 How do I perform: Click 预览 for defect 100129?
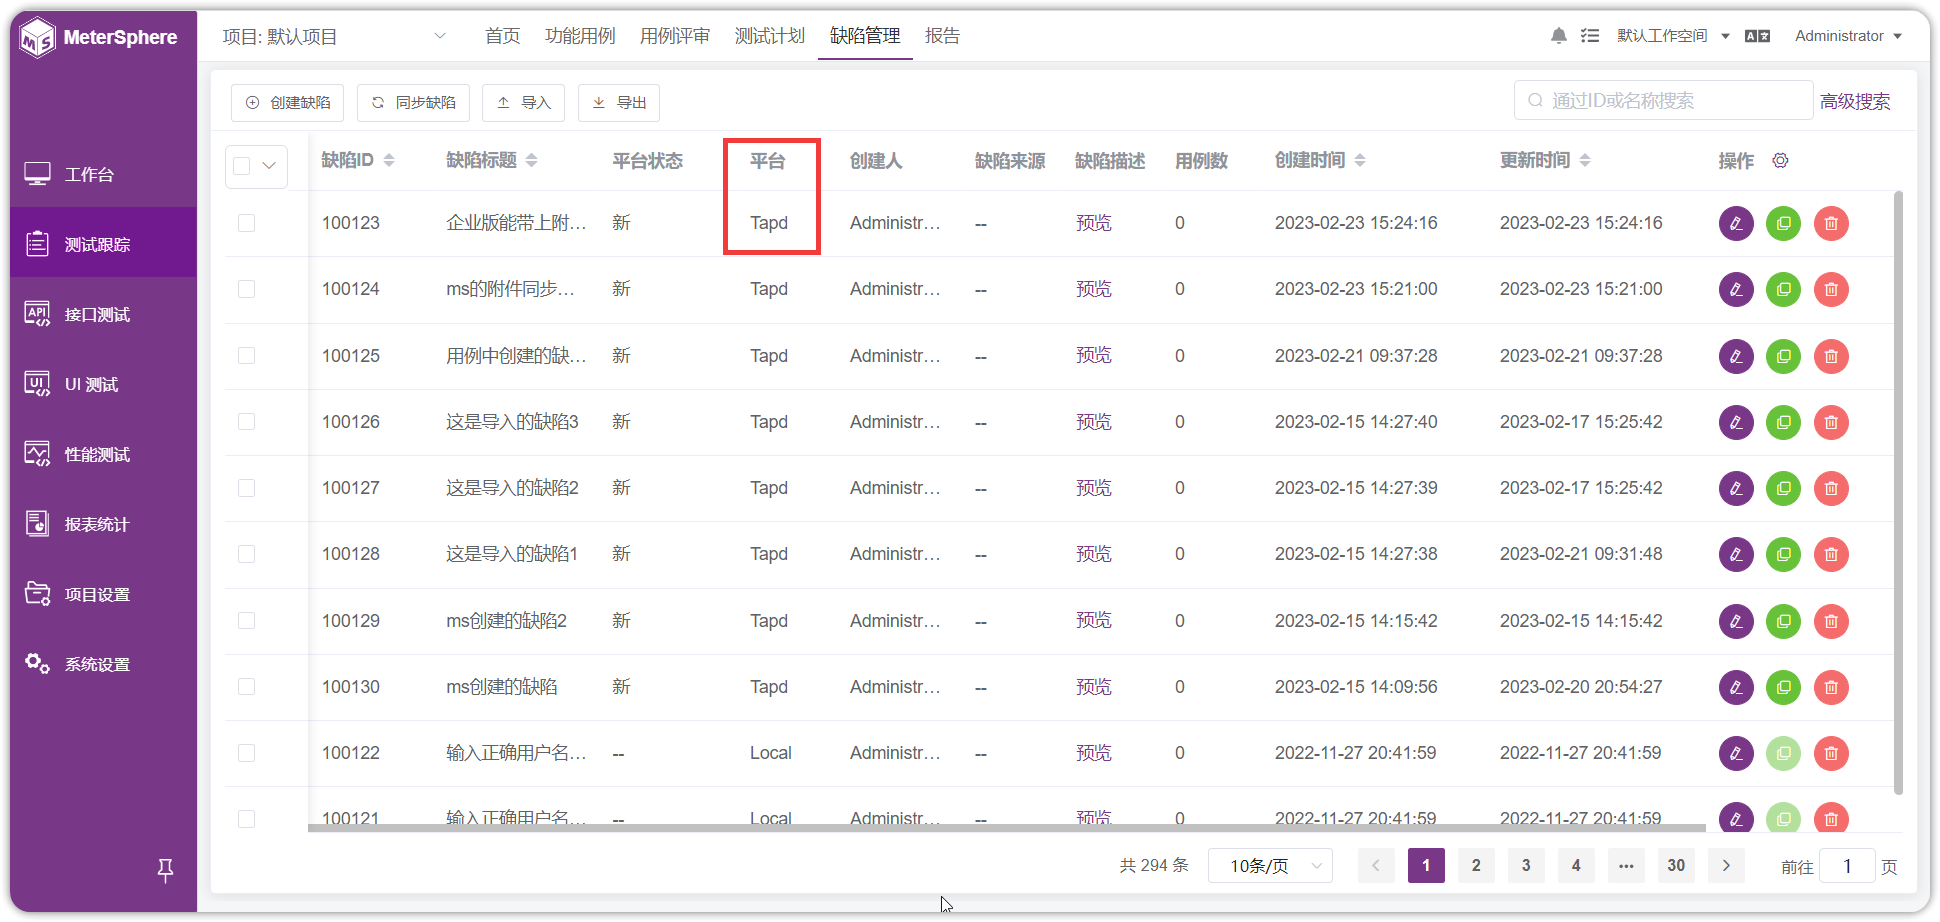tap(1093, 621)
